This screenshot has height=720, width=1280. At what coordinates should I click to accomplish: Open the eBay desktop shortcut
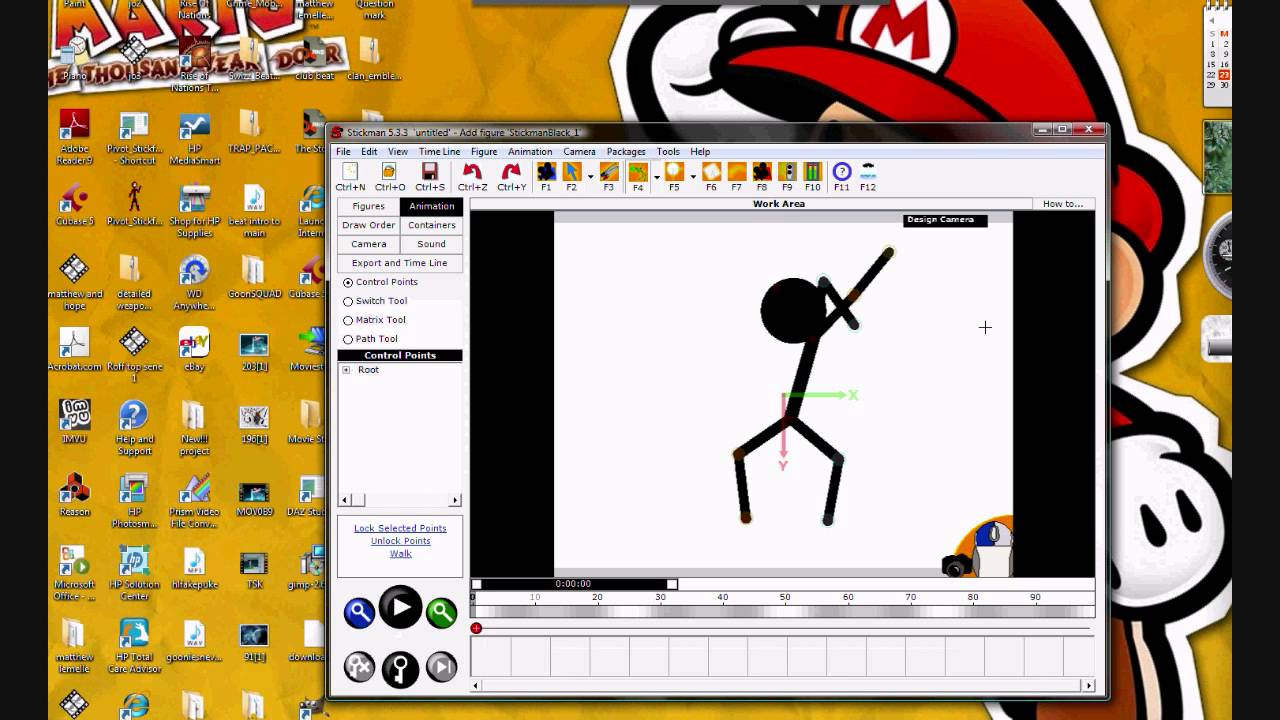tap(194, 350)
